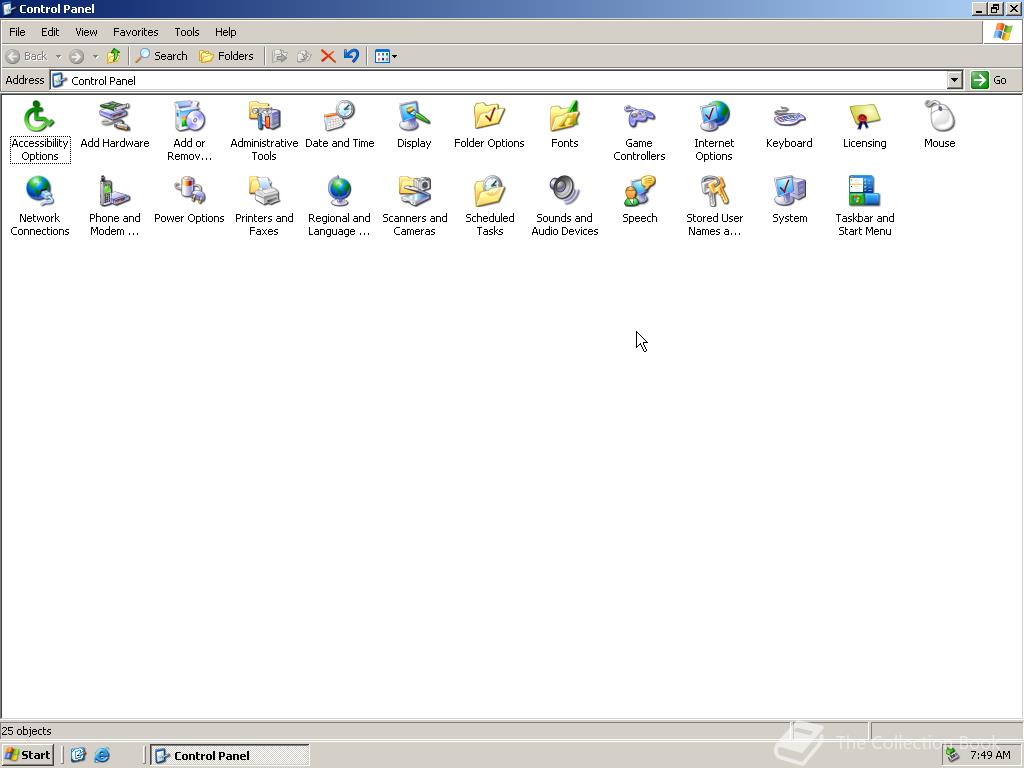Click Control Panel taskbar button

point(230,756)
